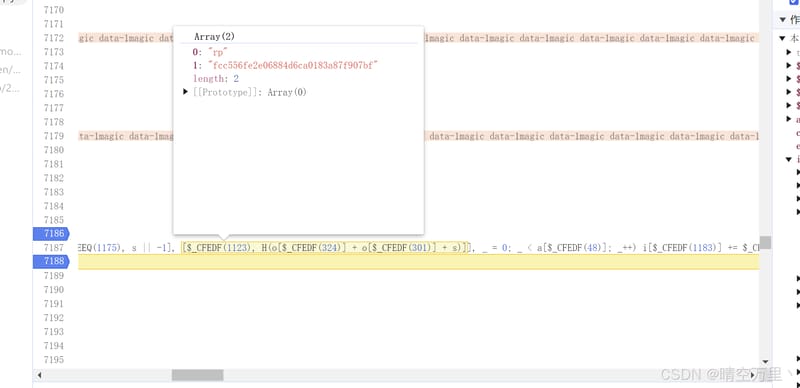The height and width of the screenshot is (388, 800).
Task: Click the highlighted paused line 7188
Action: click(x=419, y=261)
